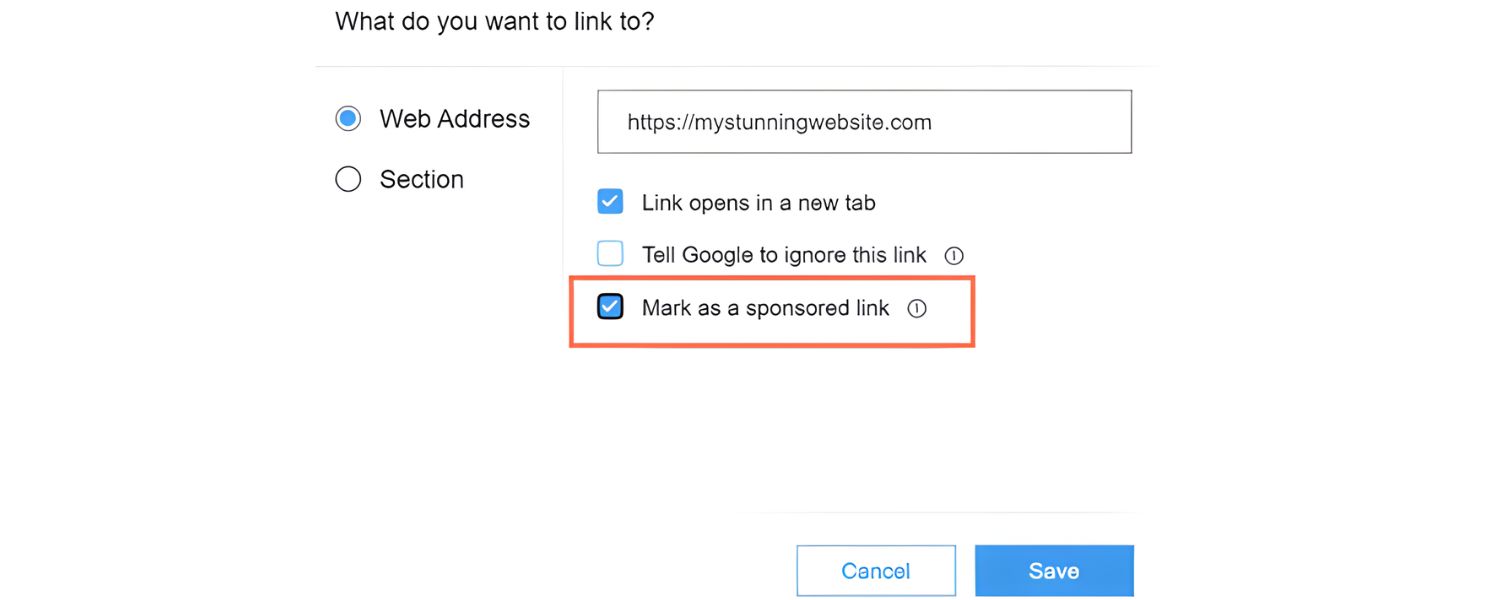This screenshot has height=600, width=1500.
Task: Uncheck the Mark as a sponsored link checkbox
Action: [610, 306]
